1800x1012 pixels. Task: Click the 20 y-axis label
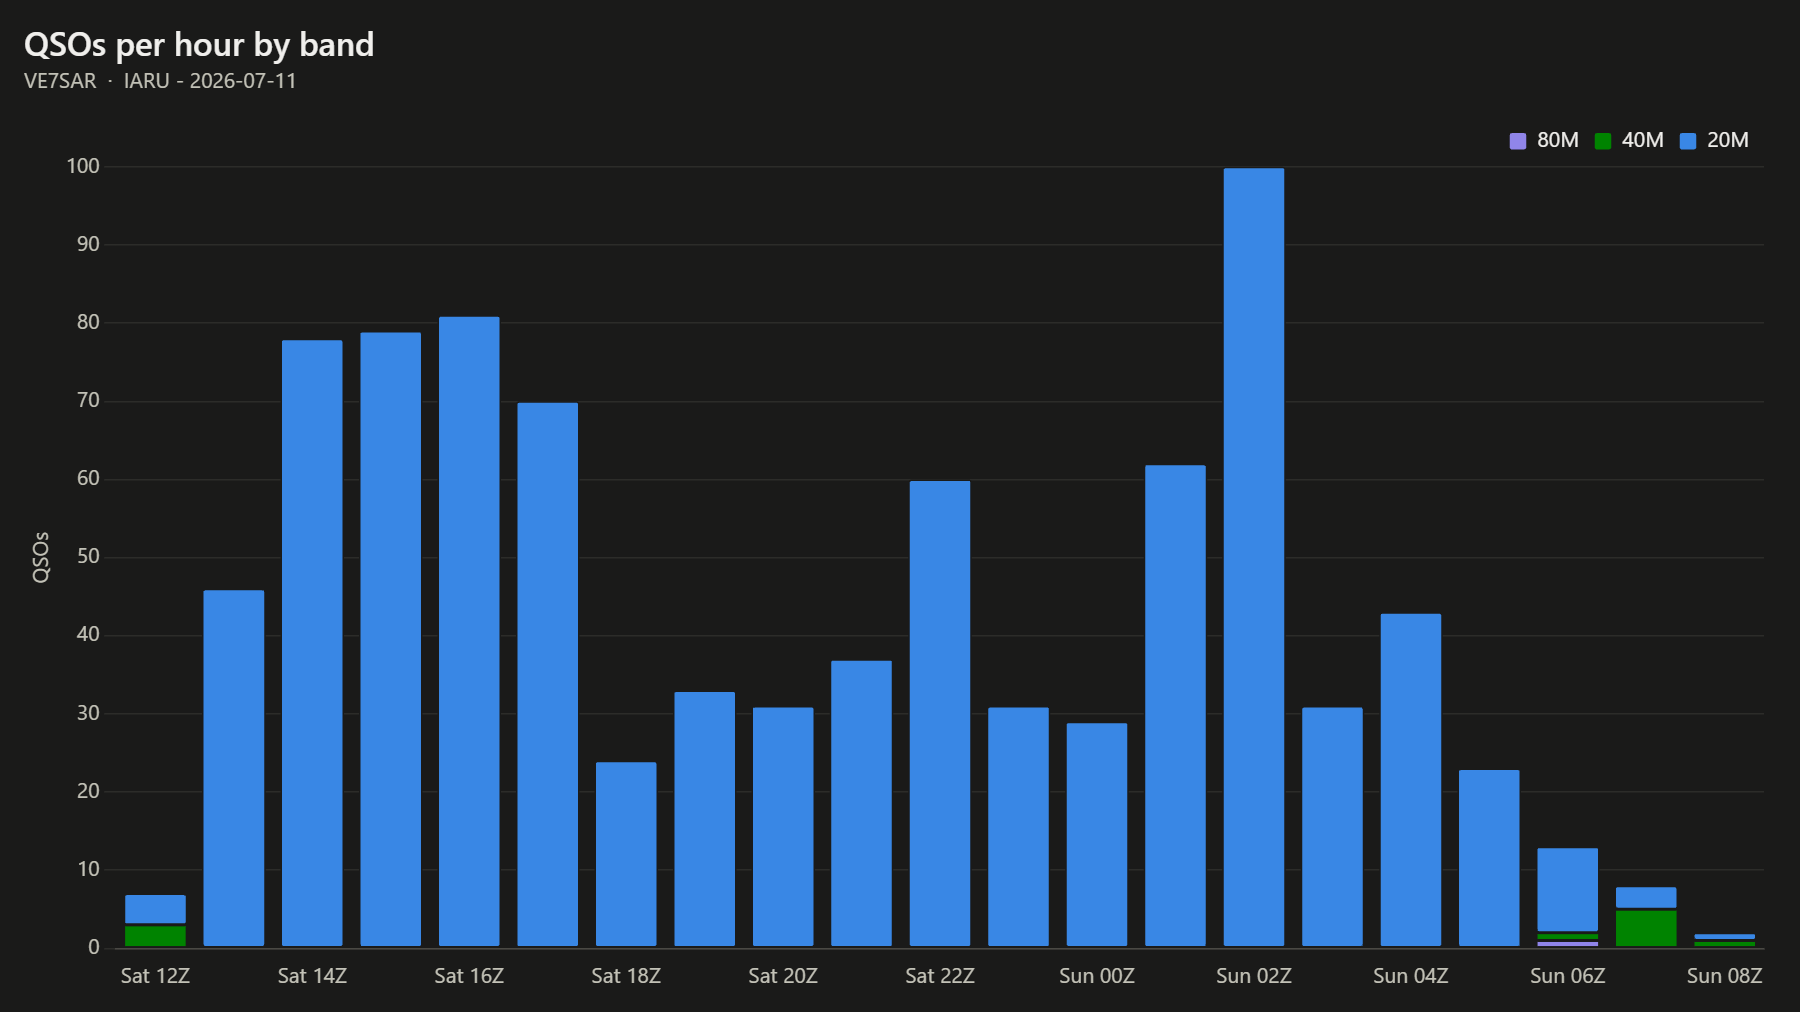88,791
